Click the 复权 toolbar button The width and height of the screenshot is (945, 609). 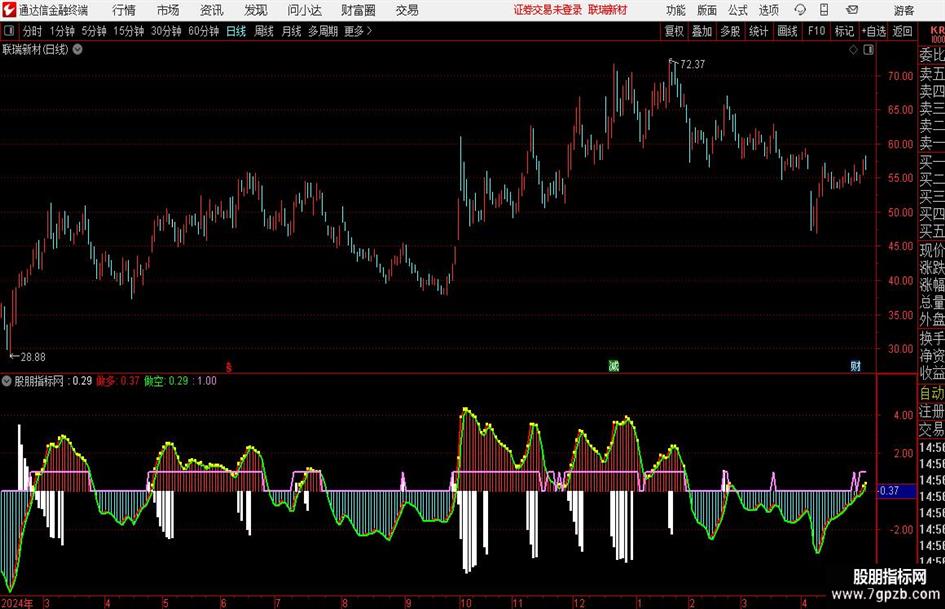pyautogui.click(x=674, y=31)
